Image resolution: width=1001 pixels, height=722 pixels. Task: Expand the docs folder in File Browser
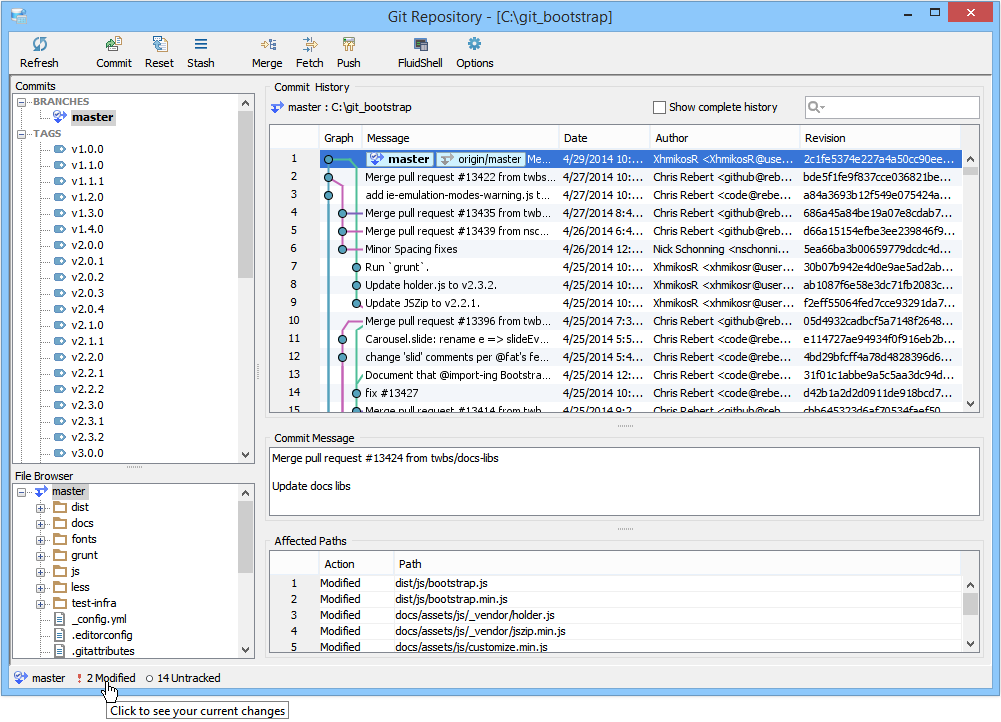(x=40, y=524)
